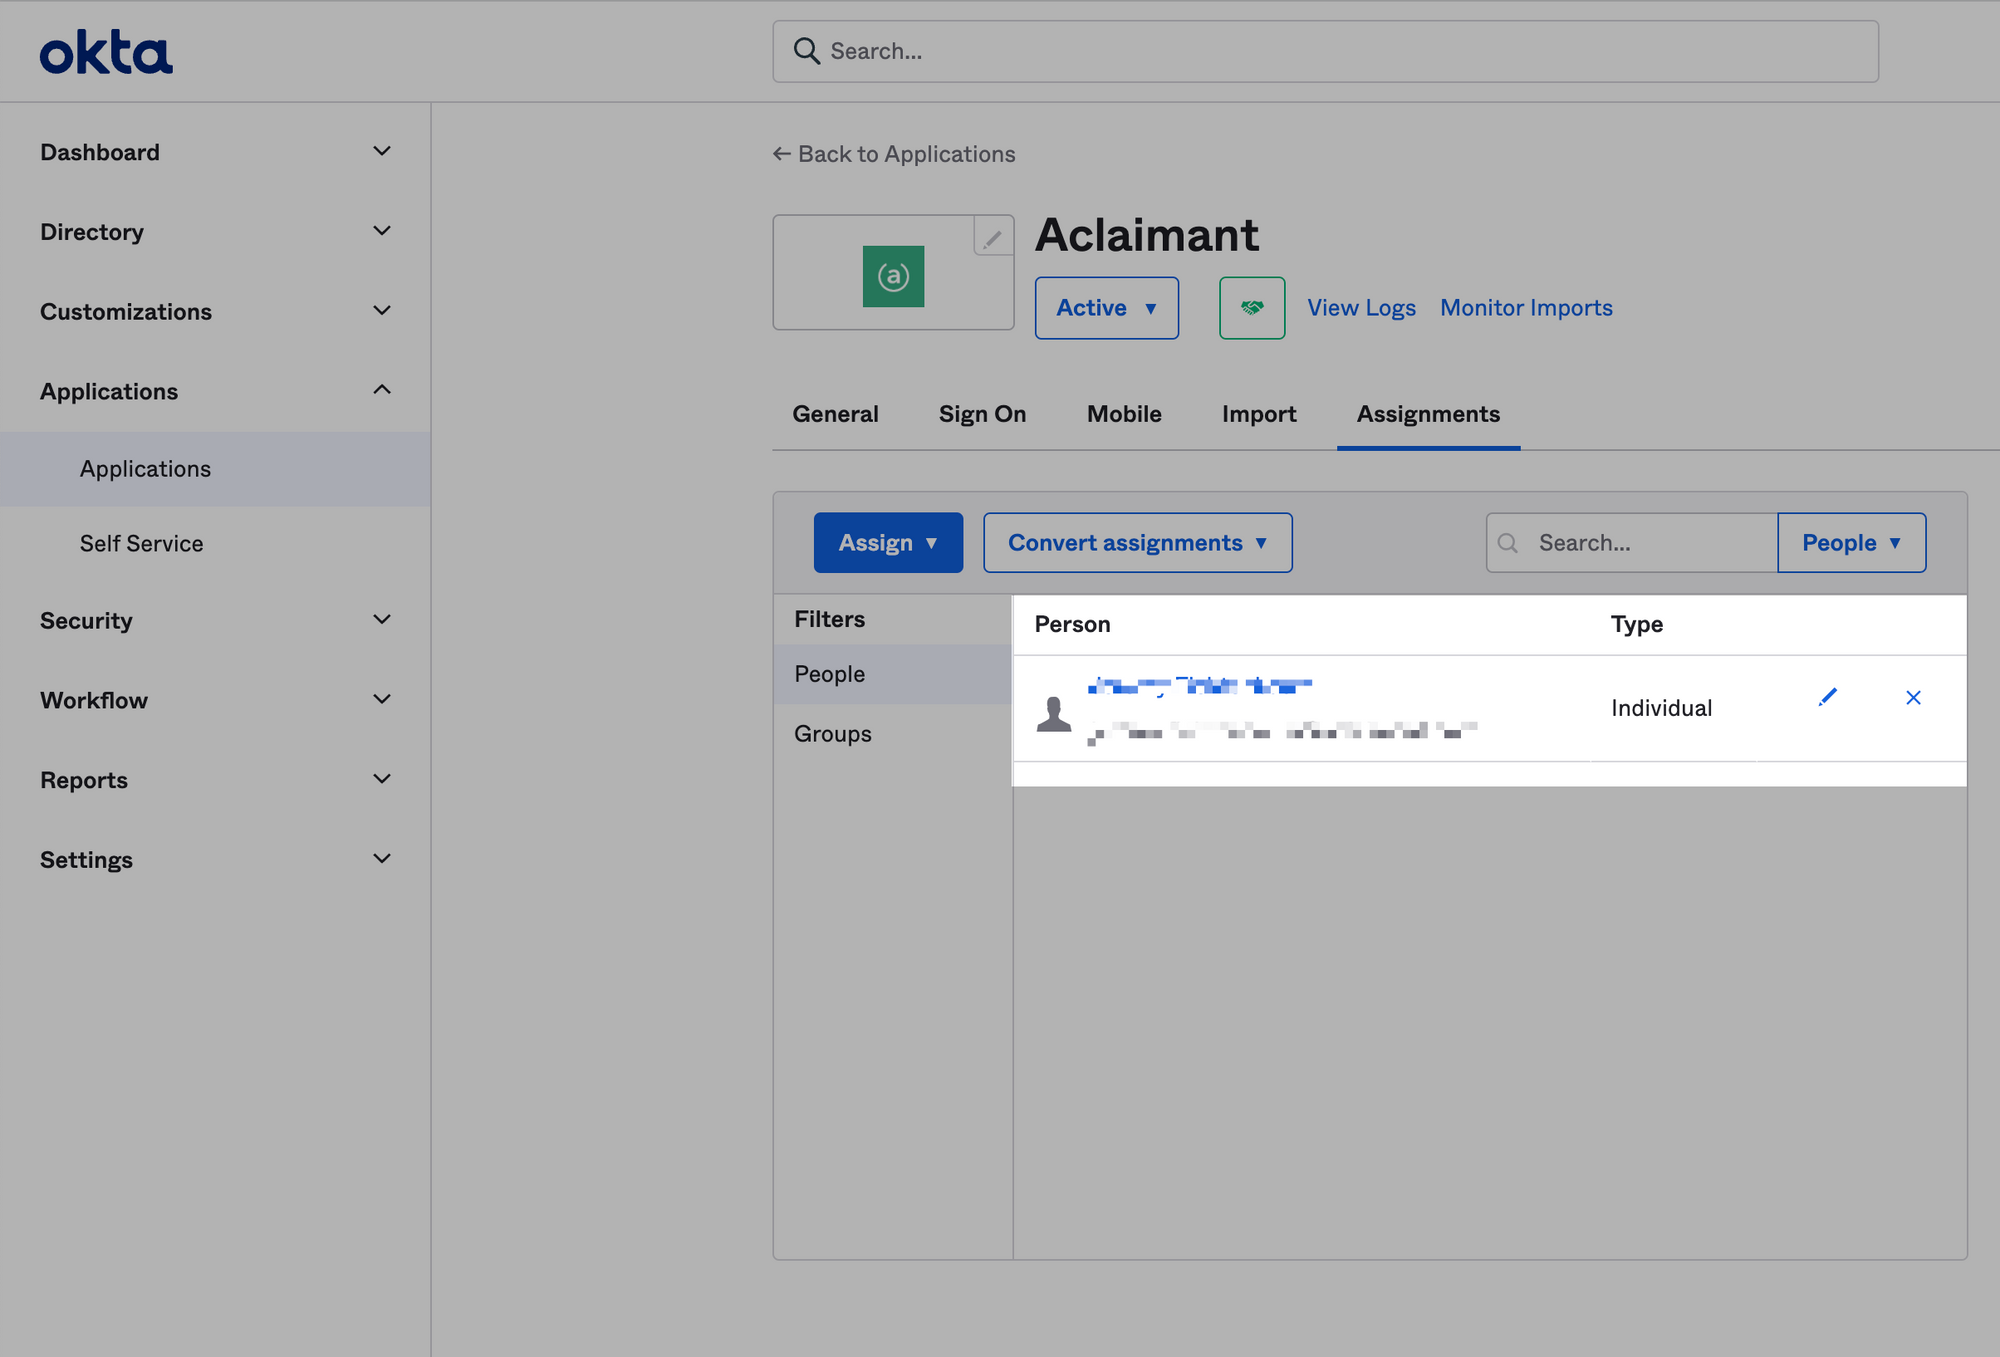Open the Assign dropdown button

888,543
